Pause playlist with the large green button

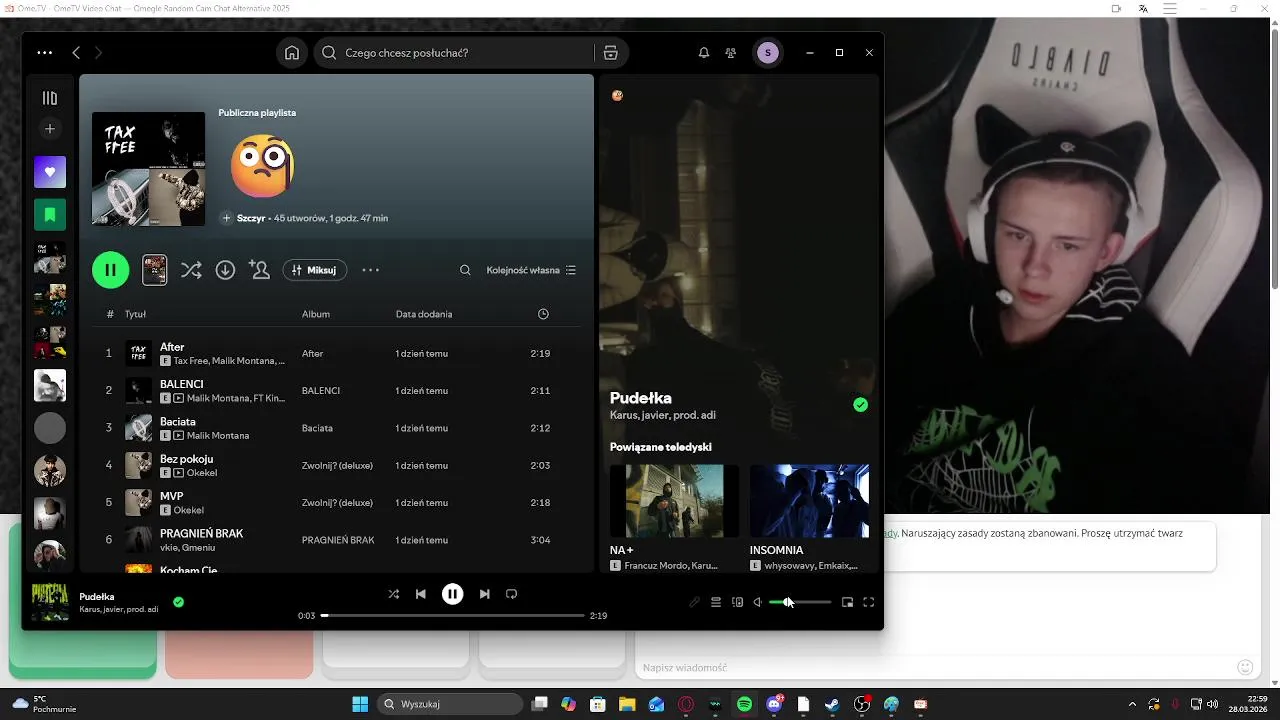[111, 270]
